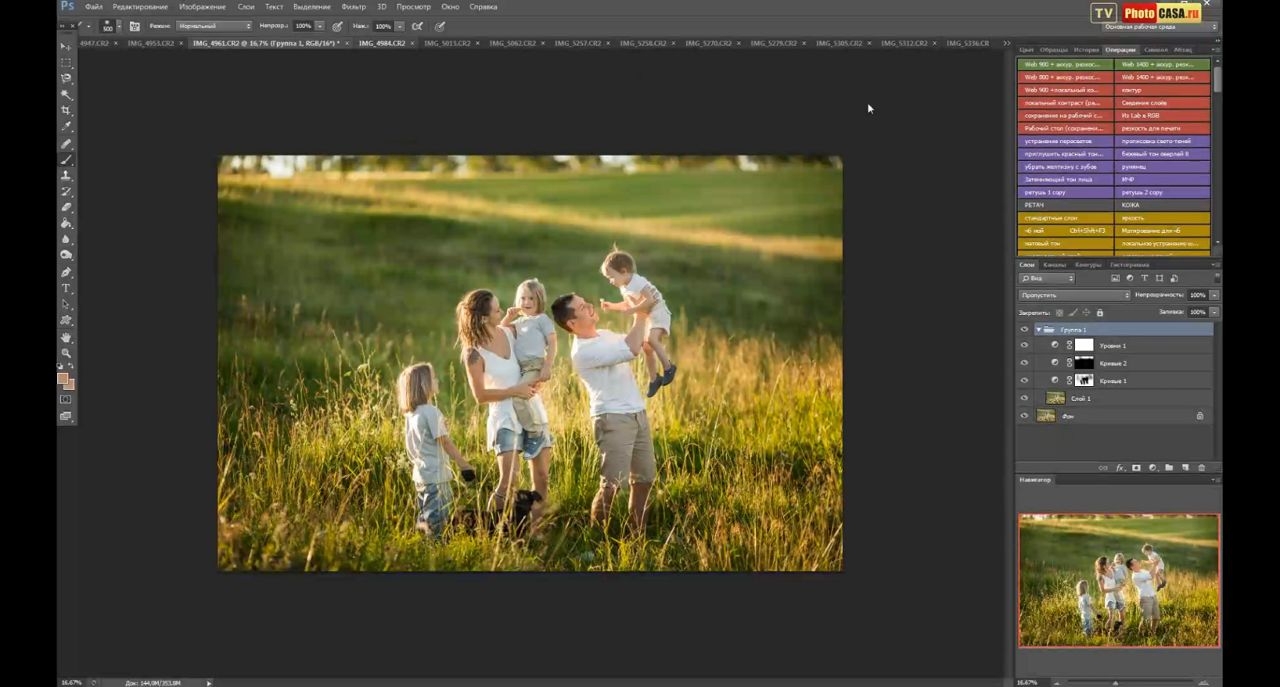
Task: Click the Create new layer icon
Action: (x=1185, y=468)
